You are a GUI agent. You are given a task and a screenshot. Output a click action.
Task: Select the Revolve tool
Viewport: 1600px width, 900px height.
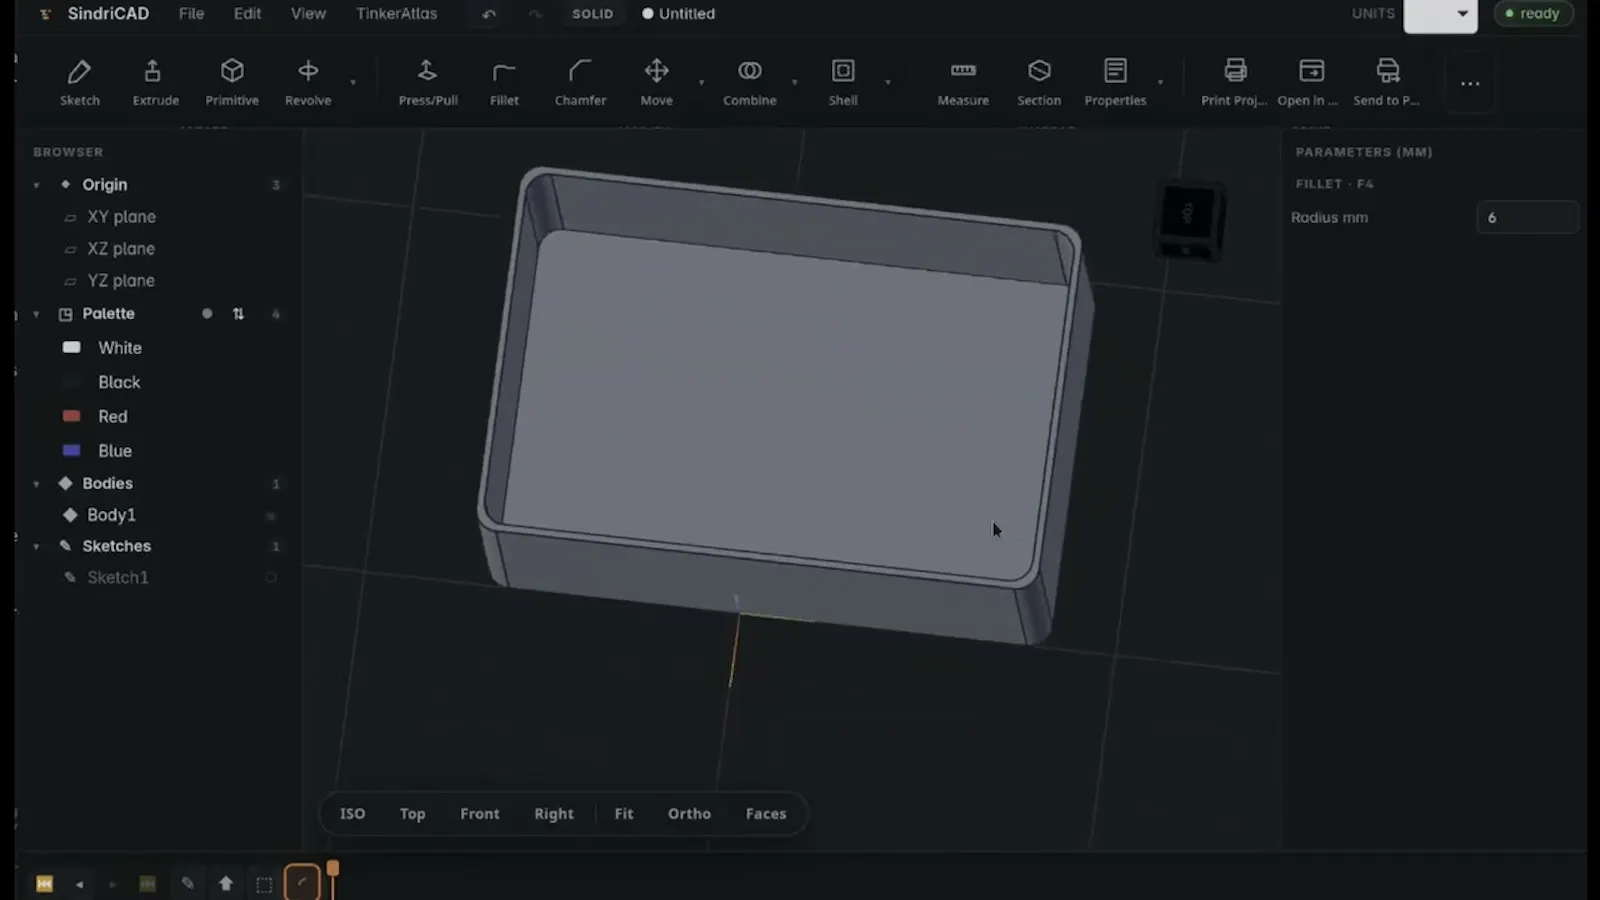tap(308, 82)
